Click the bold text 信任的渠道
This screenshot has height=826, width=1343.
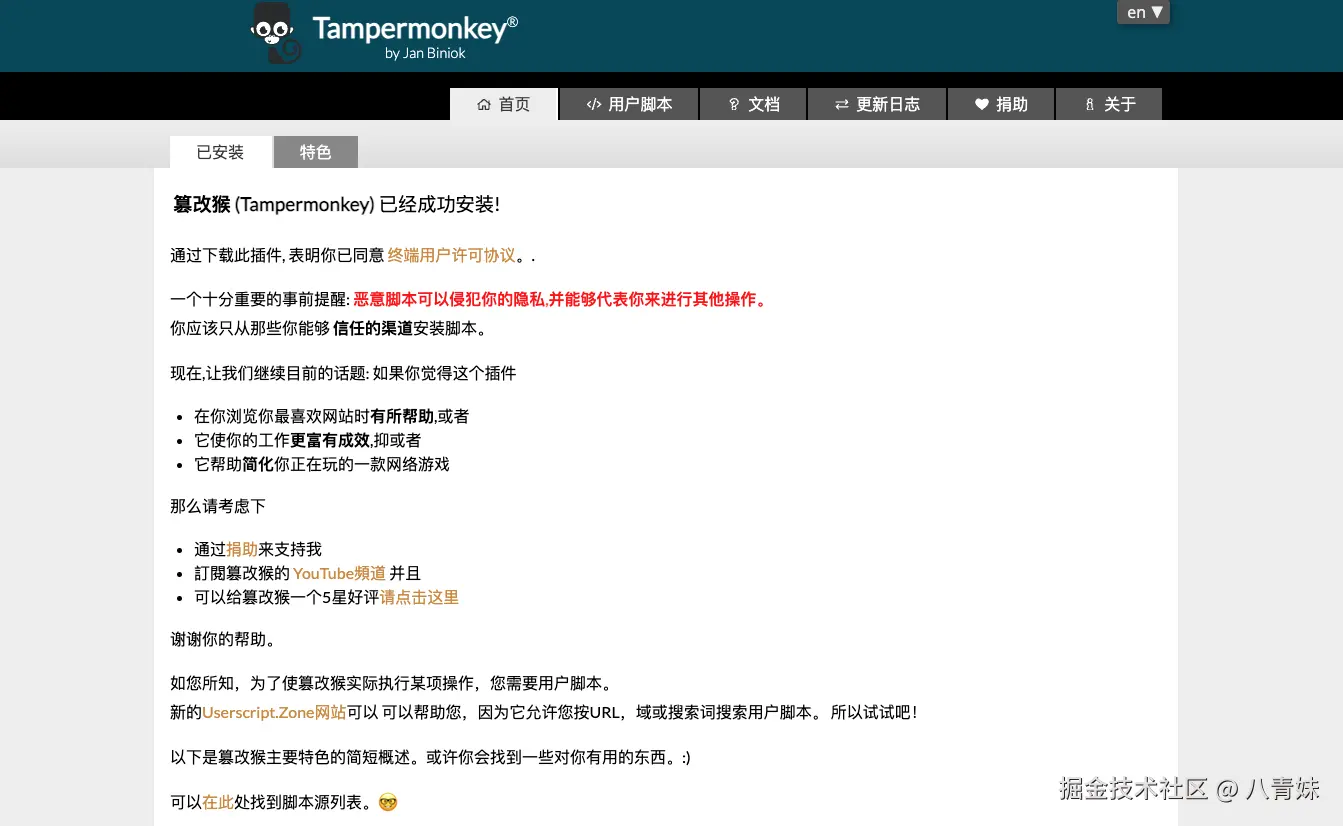(x=373, y=327)
